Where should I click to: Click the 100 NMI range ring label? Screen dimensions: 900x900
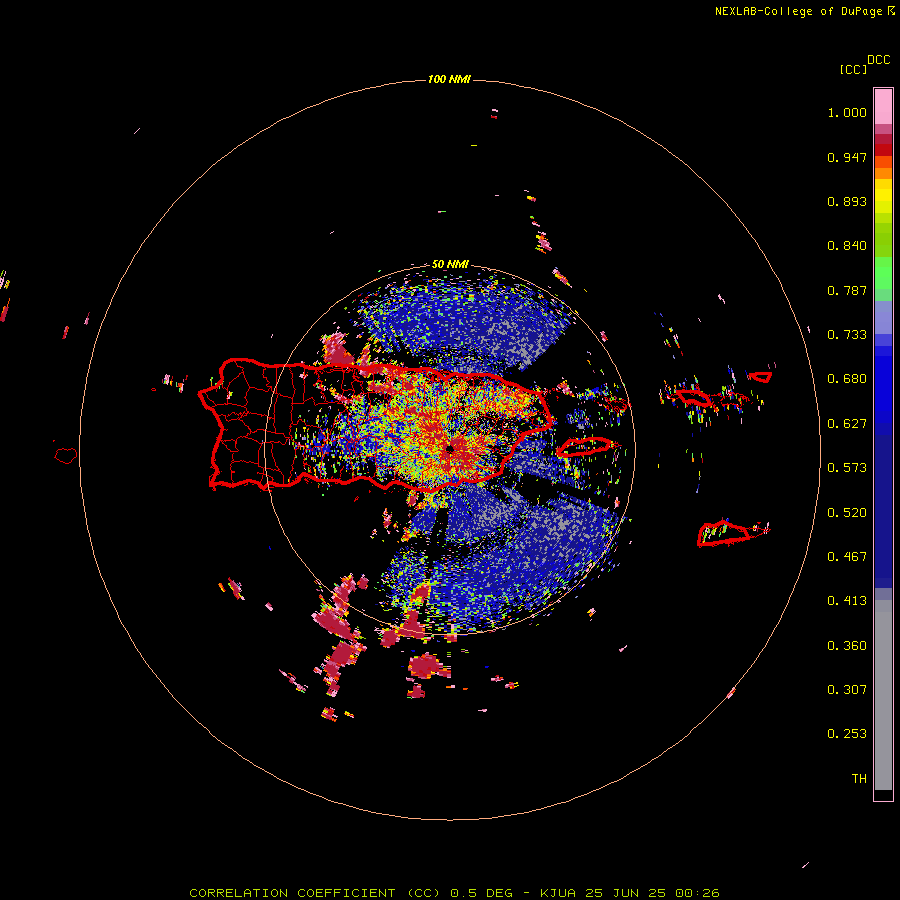coord(449,79)
